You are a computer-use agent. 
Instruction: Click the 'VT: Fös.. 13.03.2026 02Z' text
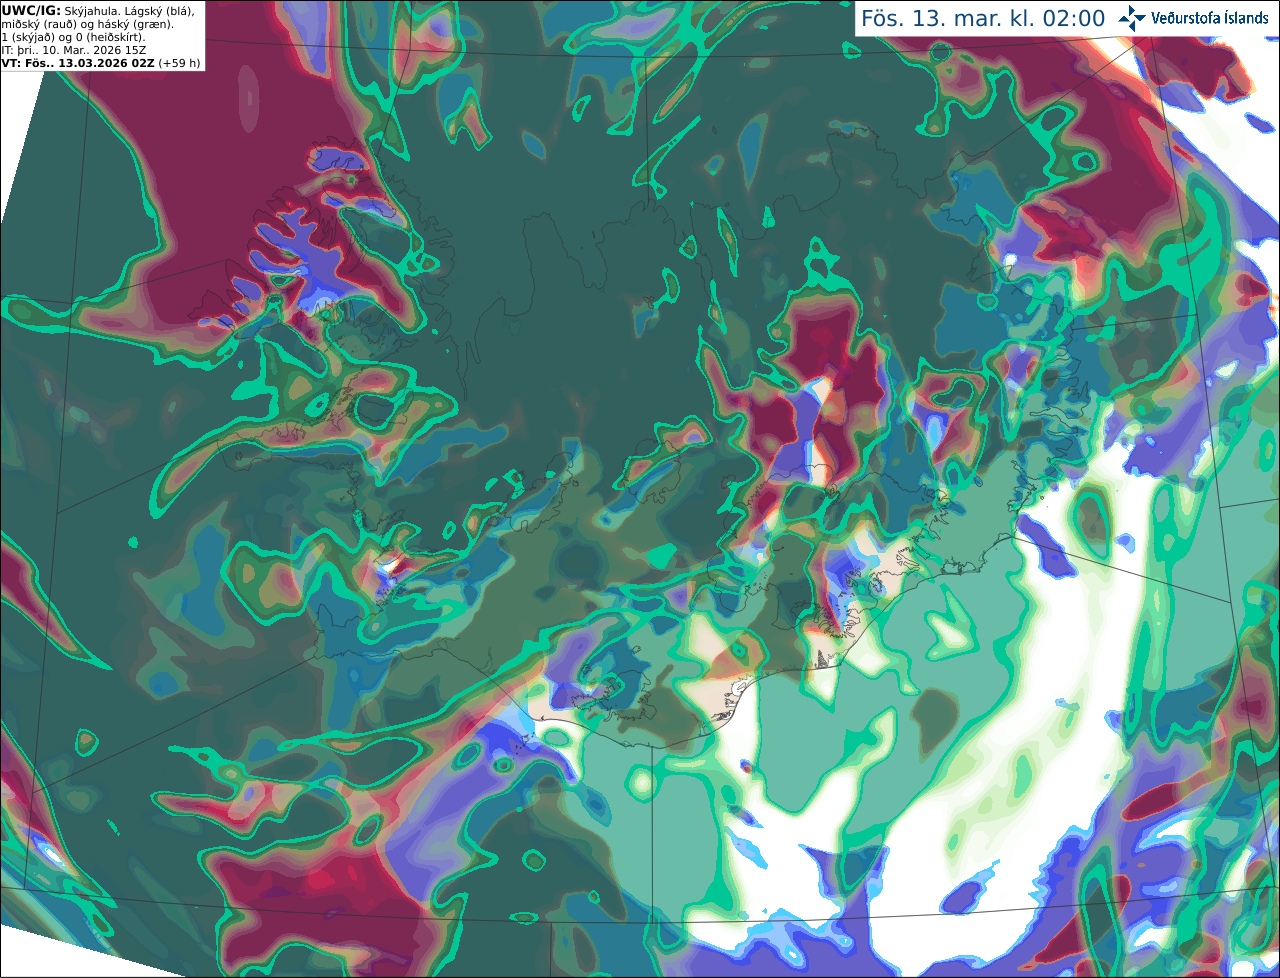[x=78, y=63]
